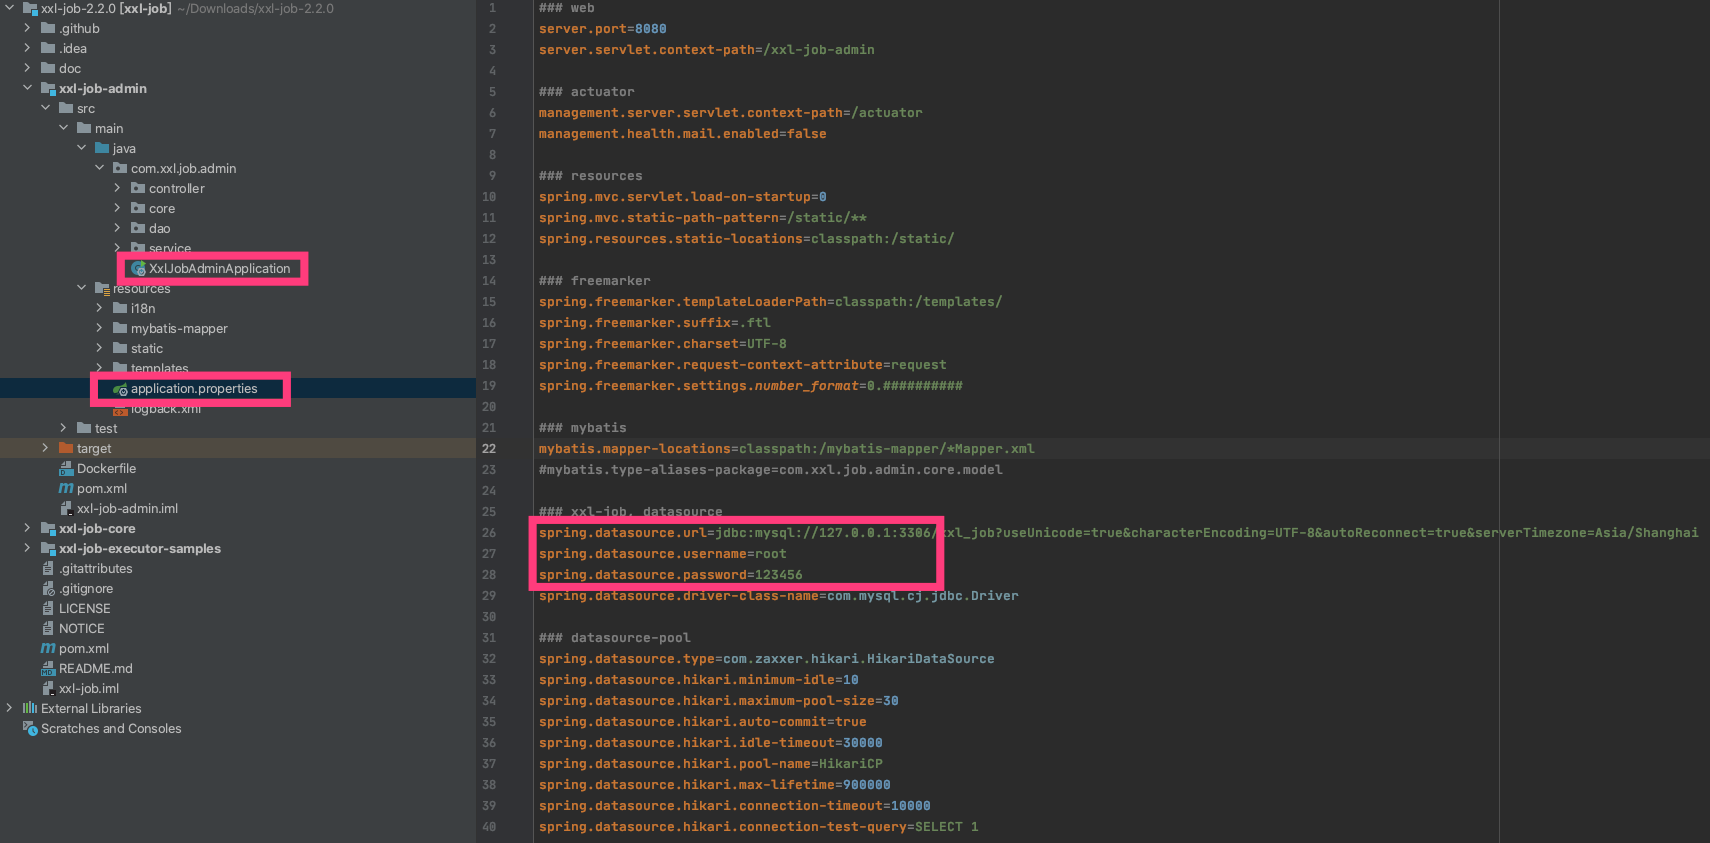Click the README.md markdown file icon

coord(48,668)
